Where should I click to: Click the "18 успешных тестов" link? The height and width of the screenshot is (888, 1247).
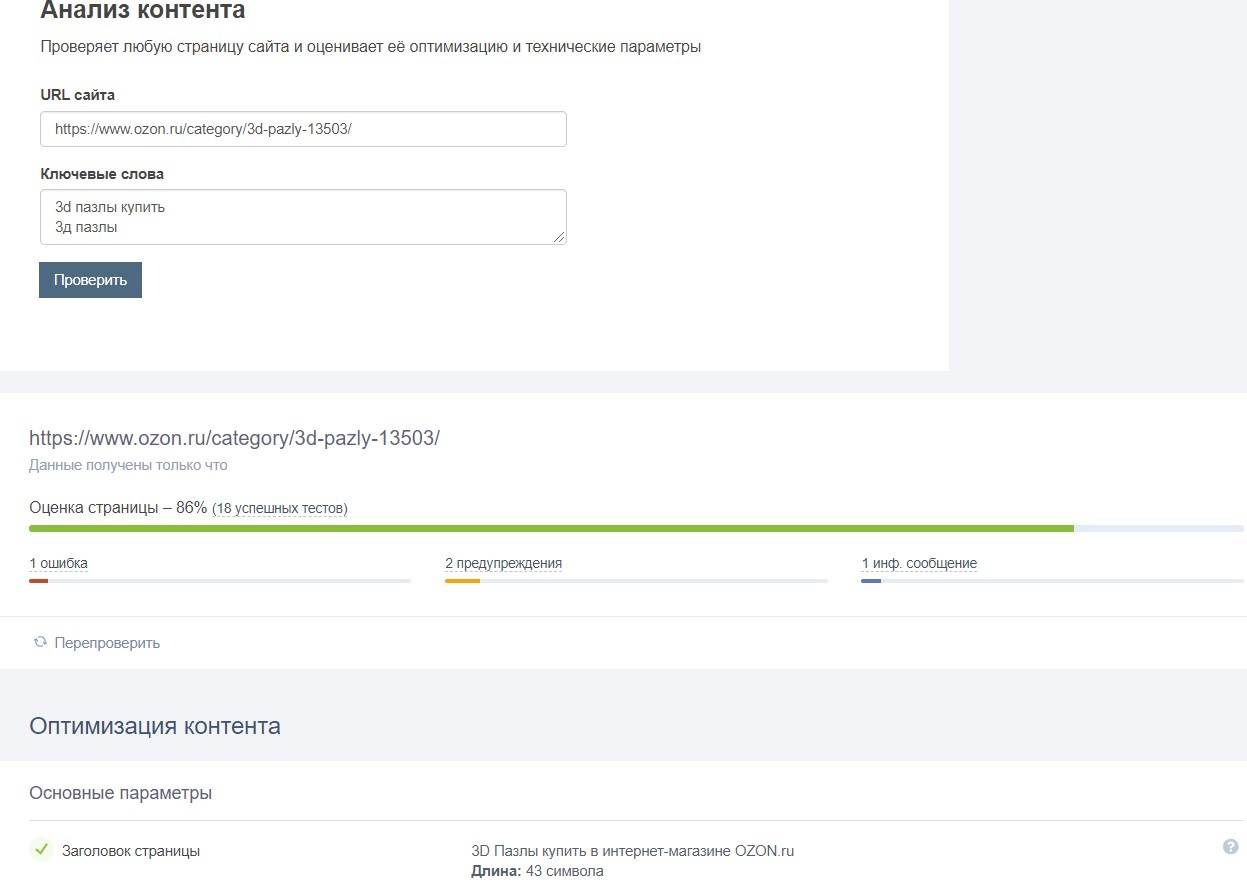click(x=280, y=509)
